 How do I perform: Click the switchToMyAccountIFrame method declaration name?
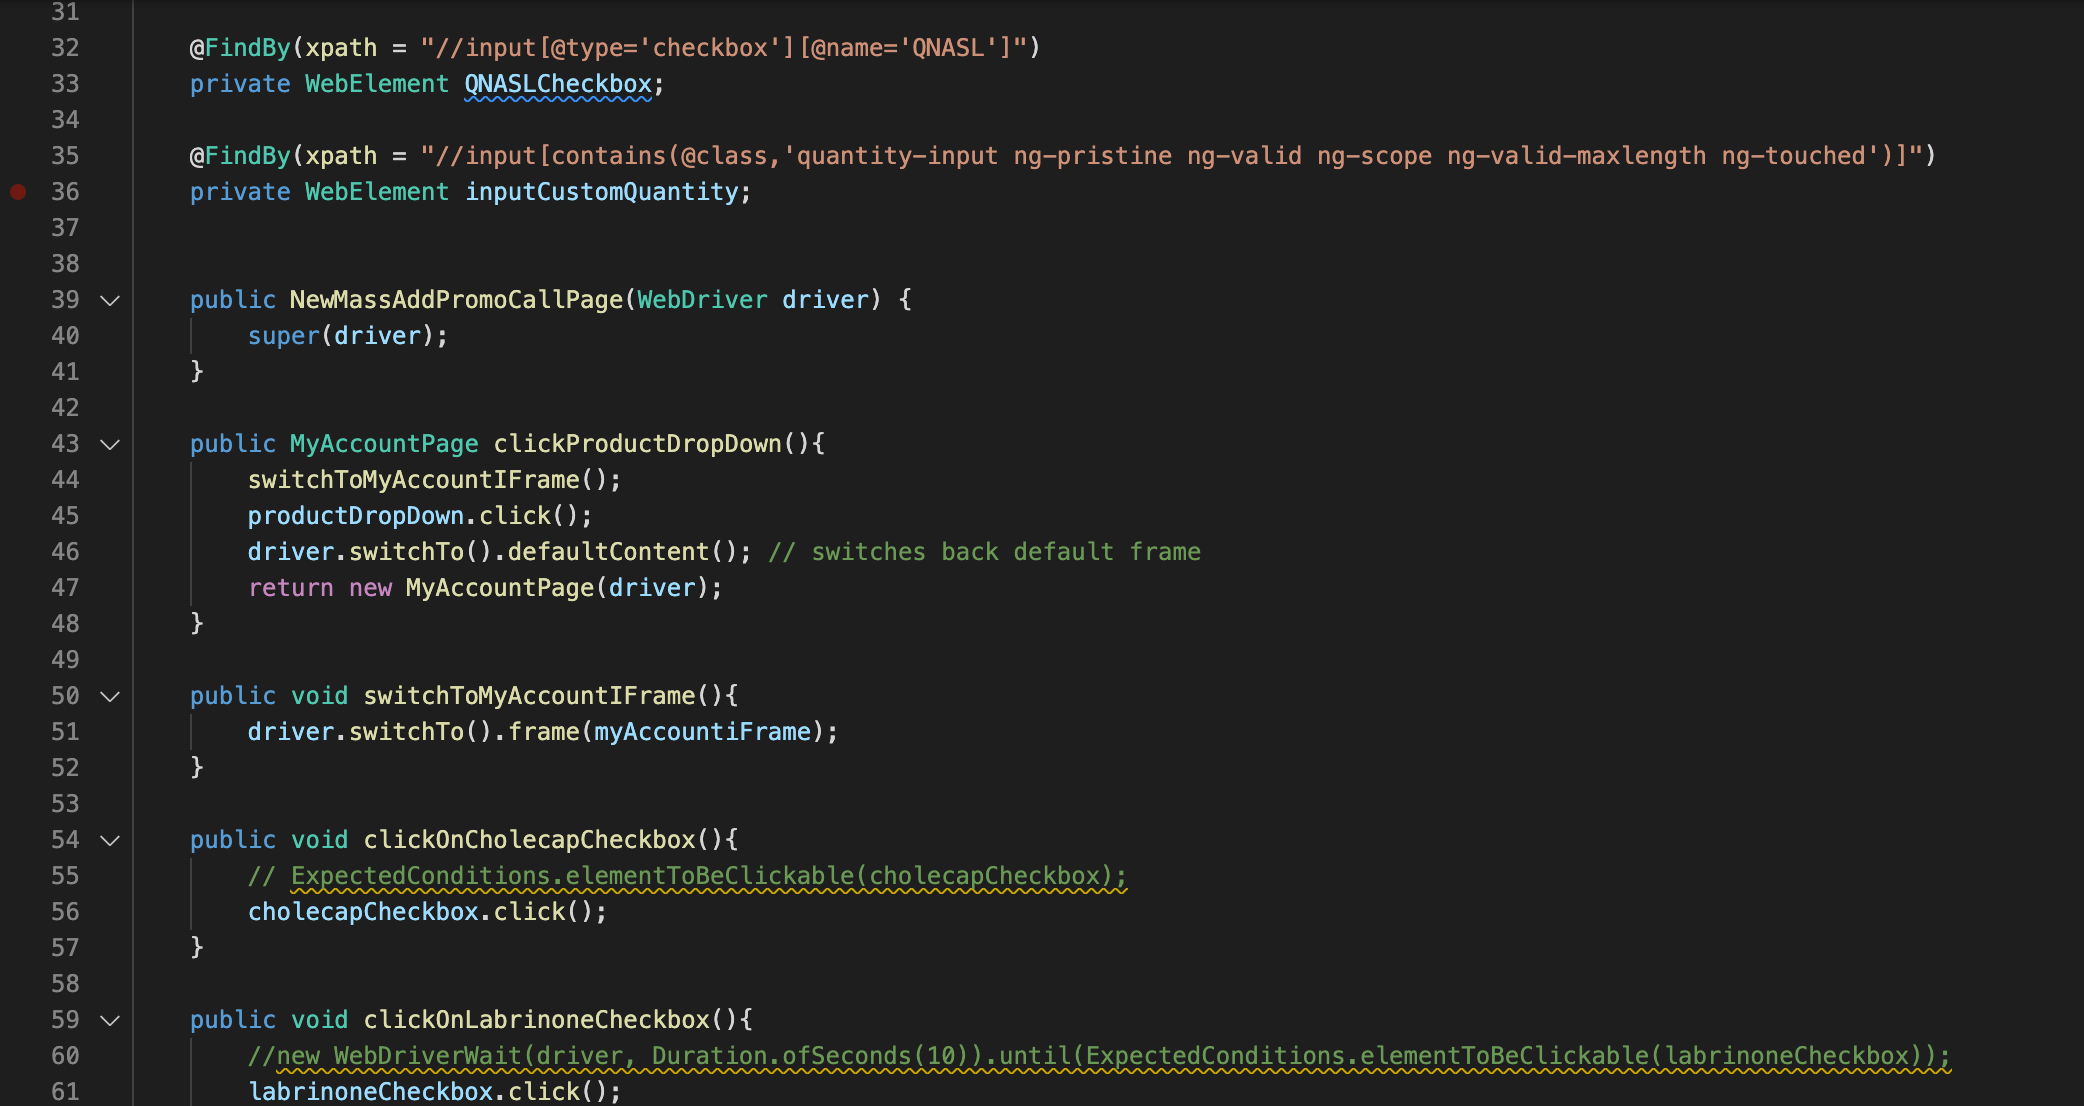[x=529, y=696]
